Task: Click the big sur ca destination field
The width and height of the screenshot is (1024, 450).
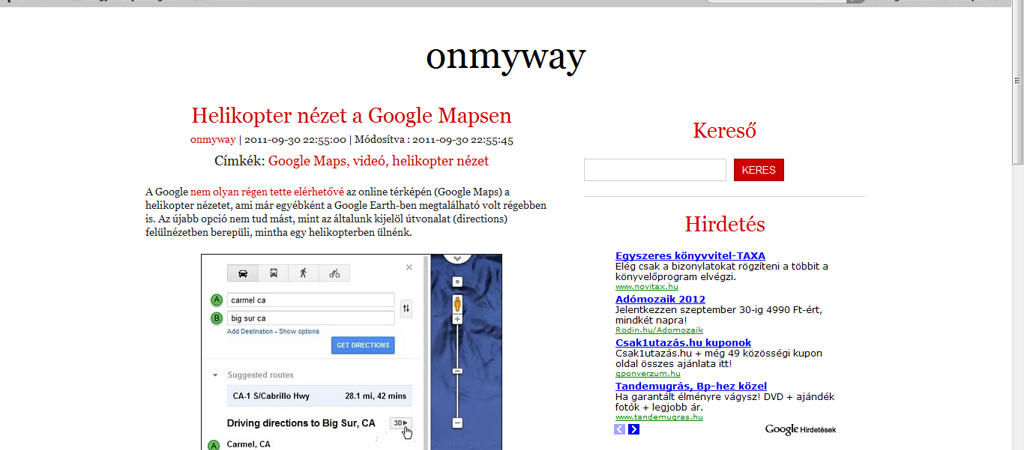Action: (x=310, y=319)
